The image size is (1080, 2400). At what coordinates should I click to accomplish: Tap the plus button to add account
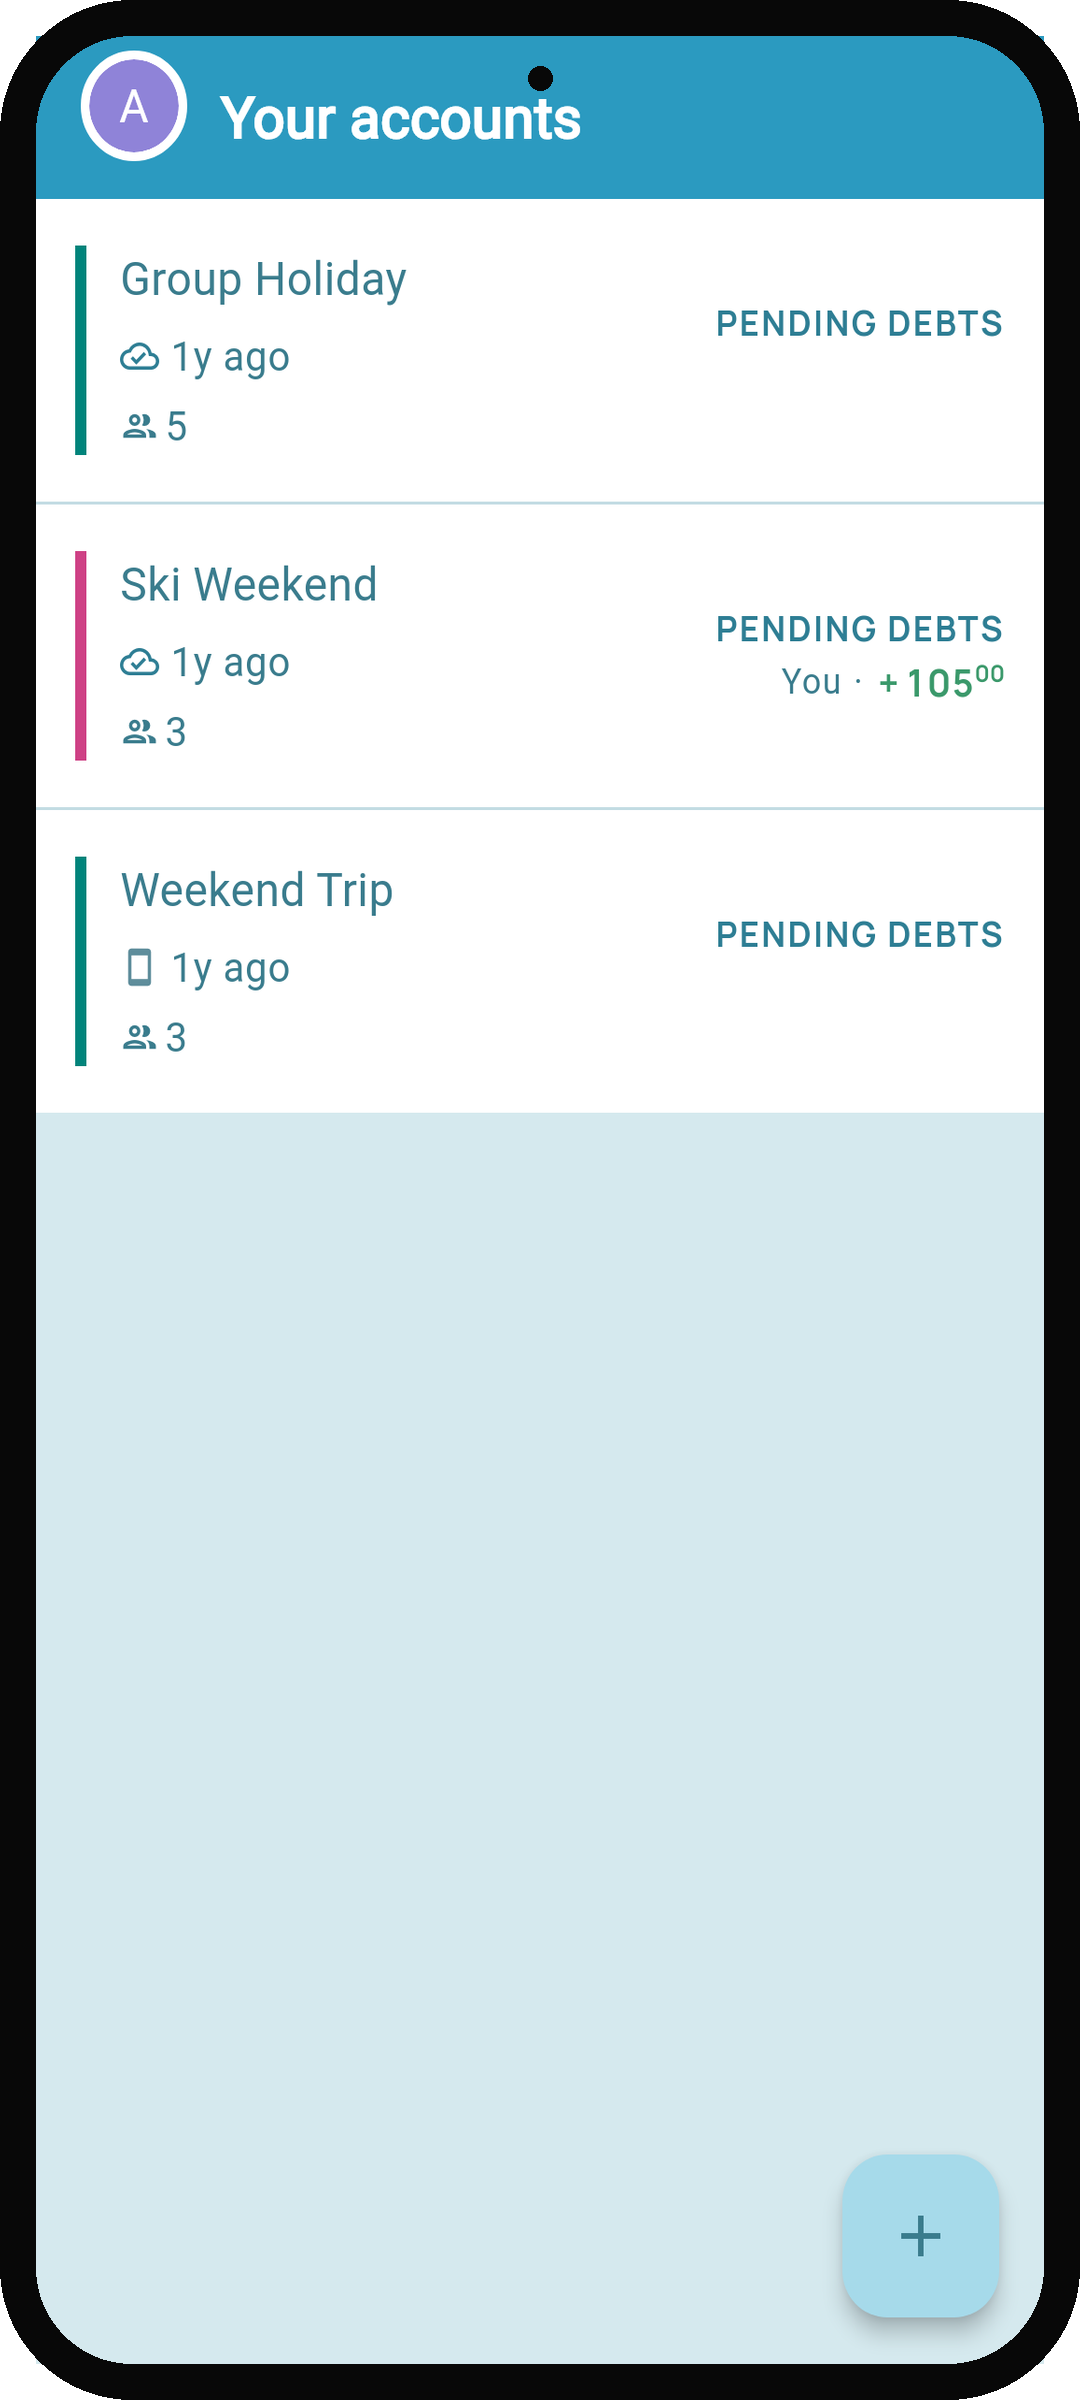click(921, 2235)
